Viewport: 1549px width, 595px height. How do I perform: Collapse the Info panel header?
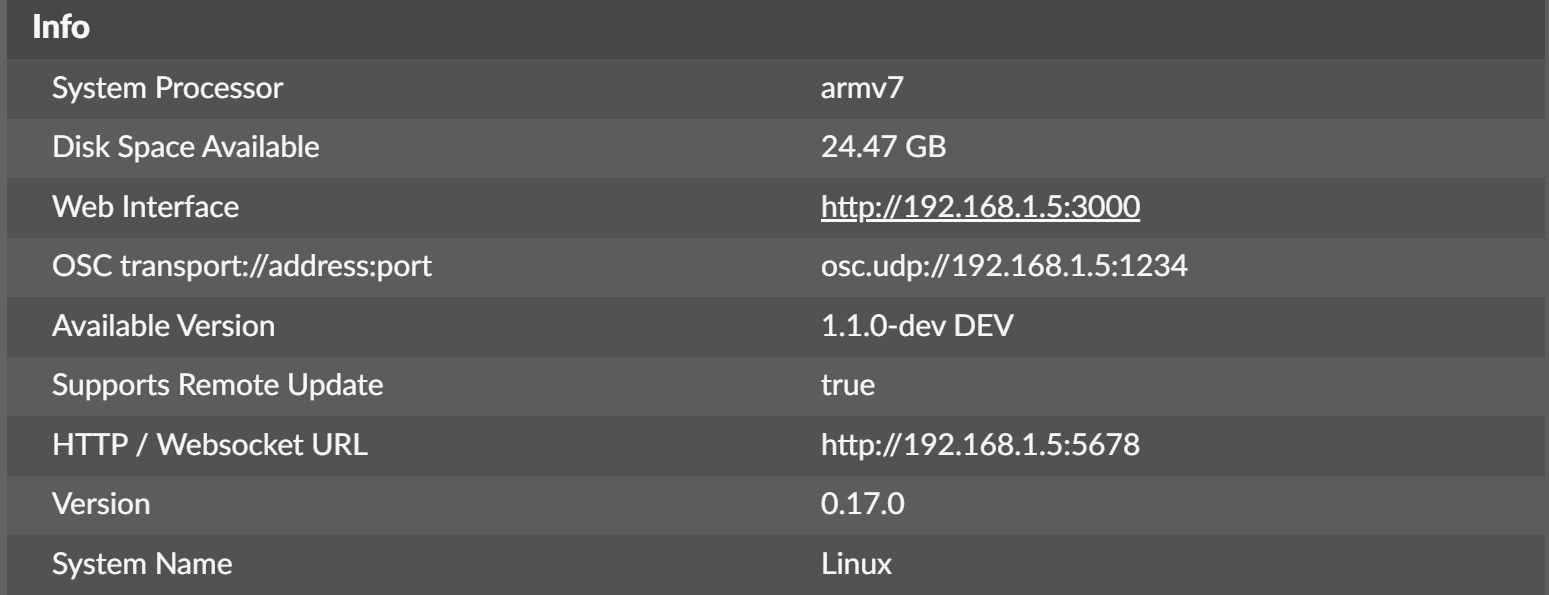coord(61,28)
